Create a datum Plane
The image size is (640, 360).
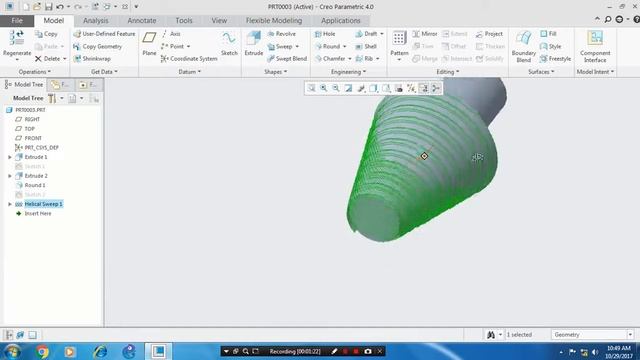(149, 44)
